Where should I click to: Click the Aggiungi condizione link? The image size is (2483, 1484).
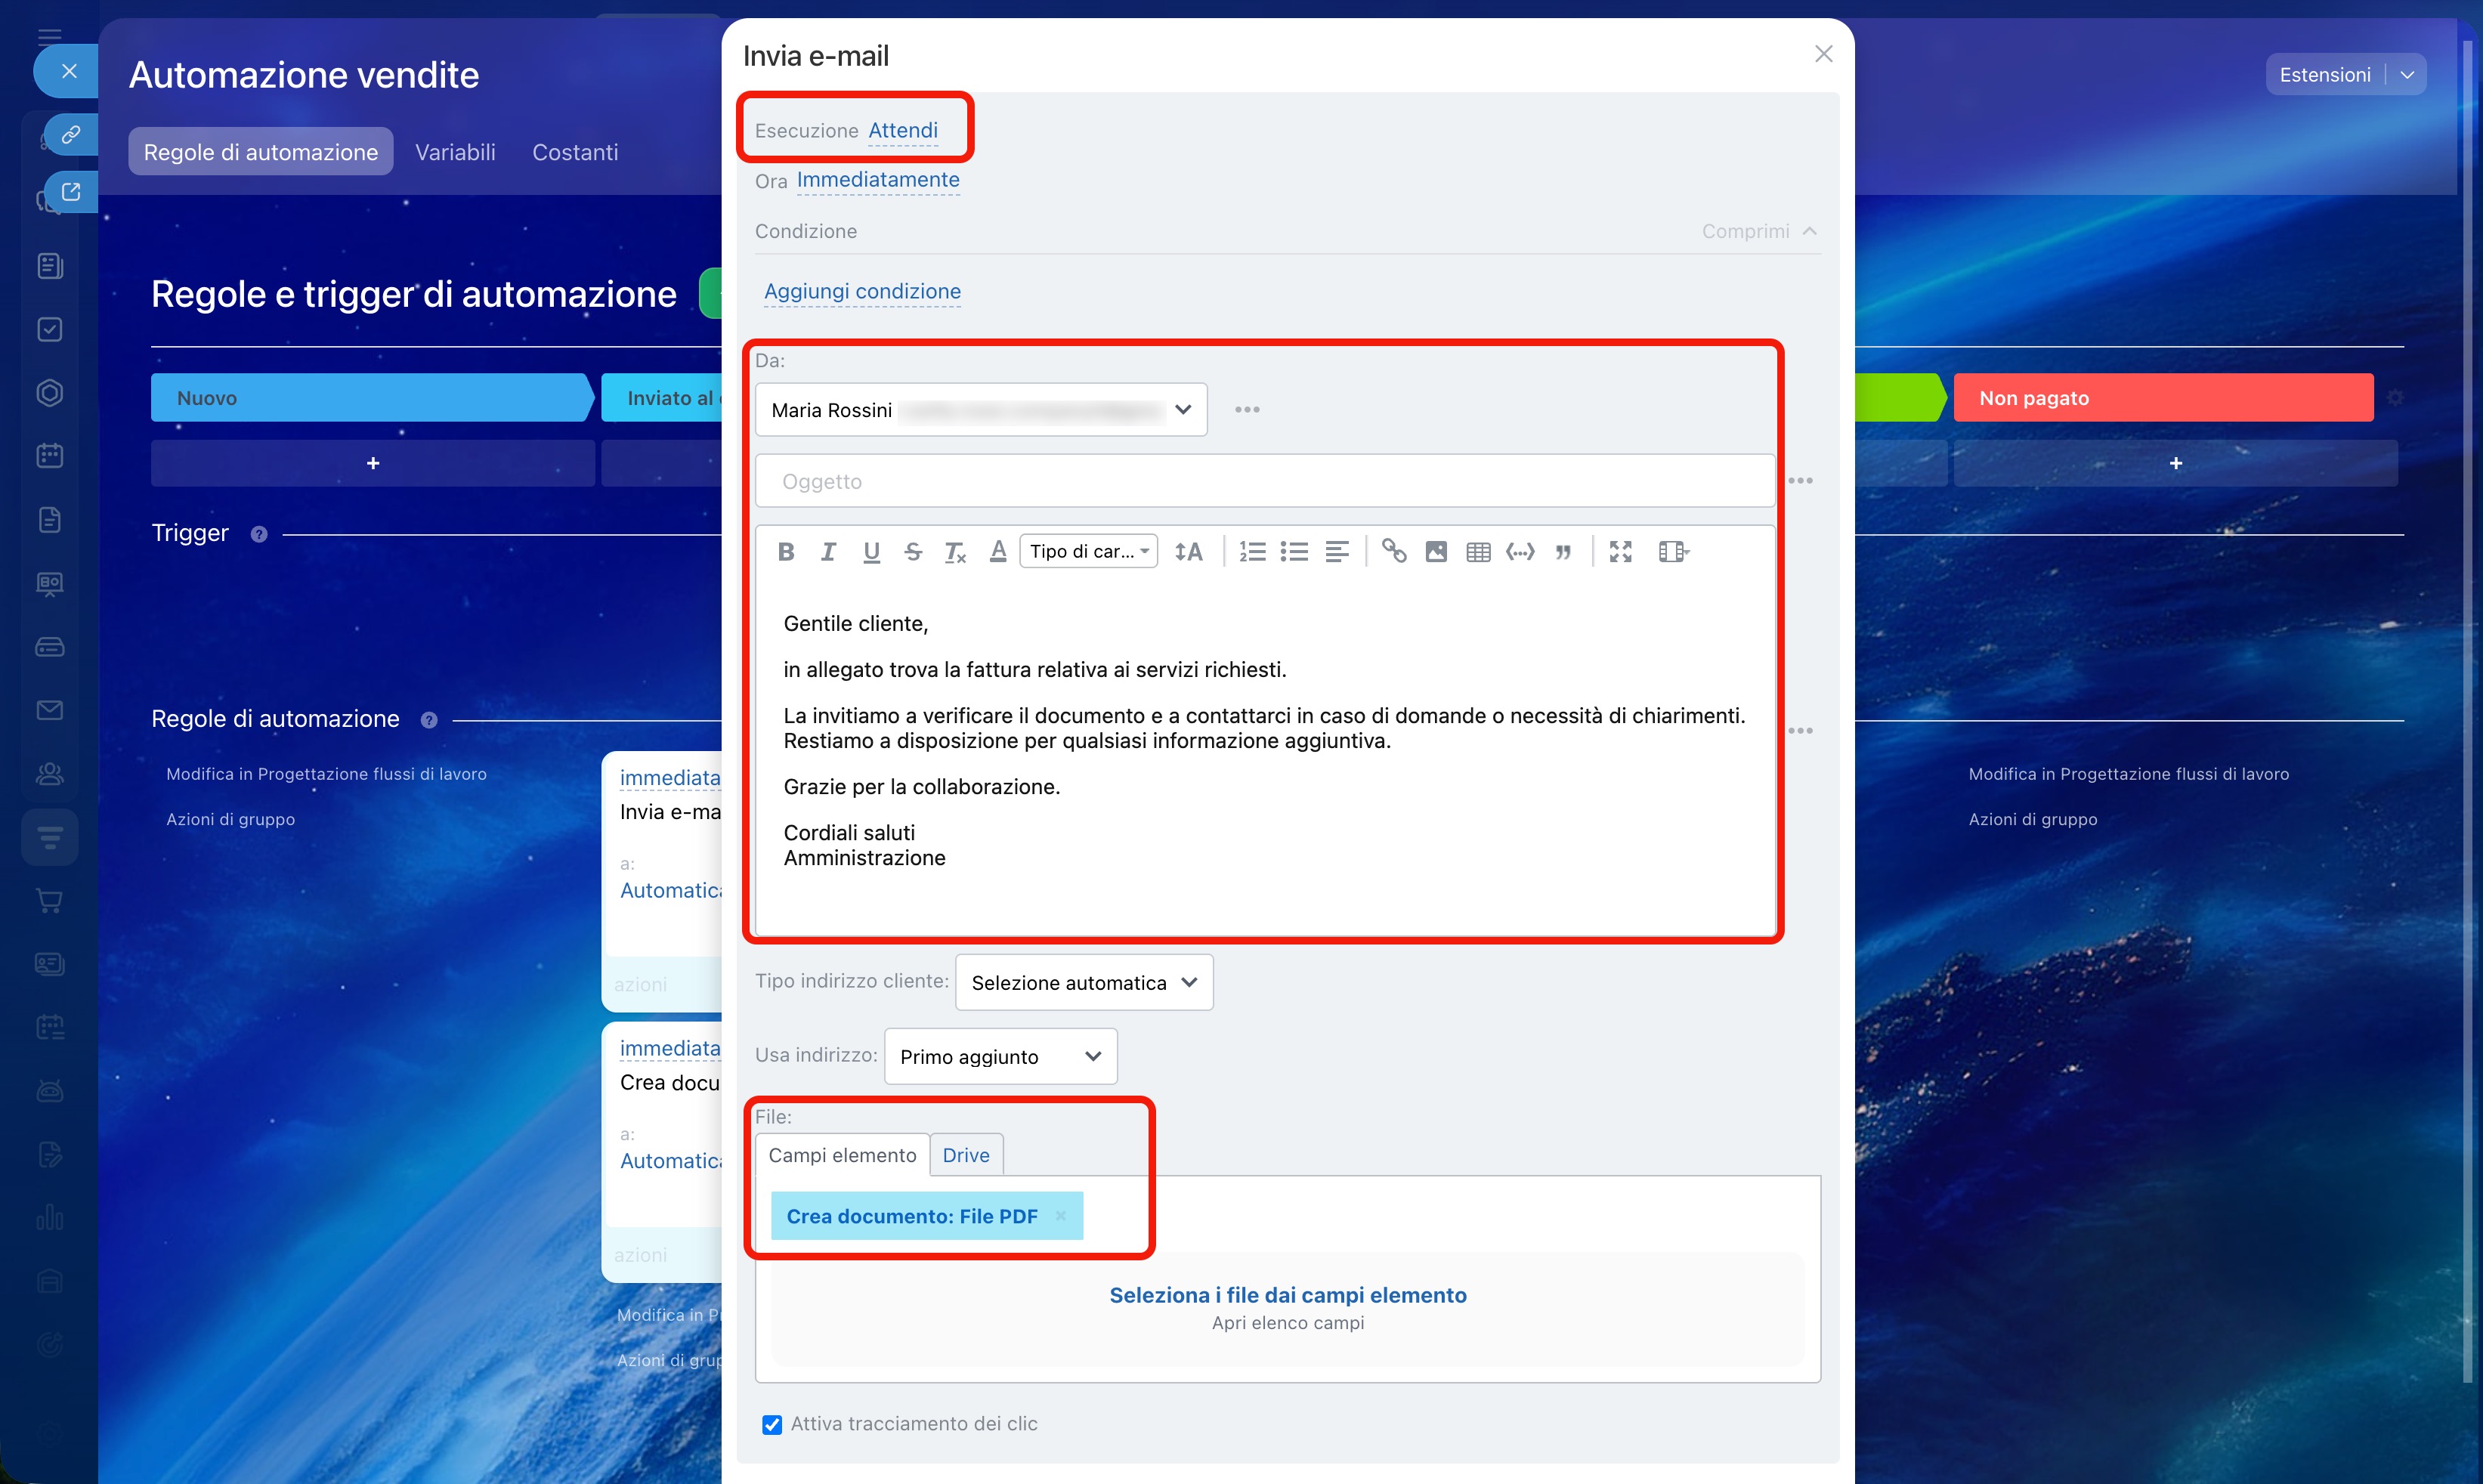coord(862,291)
